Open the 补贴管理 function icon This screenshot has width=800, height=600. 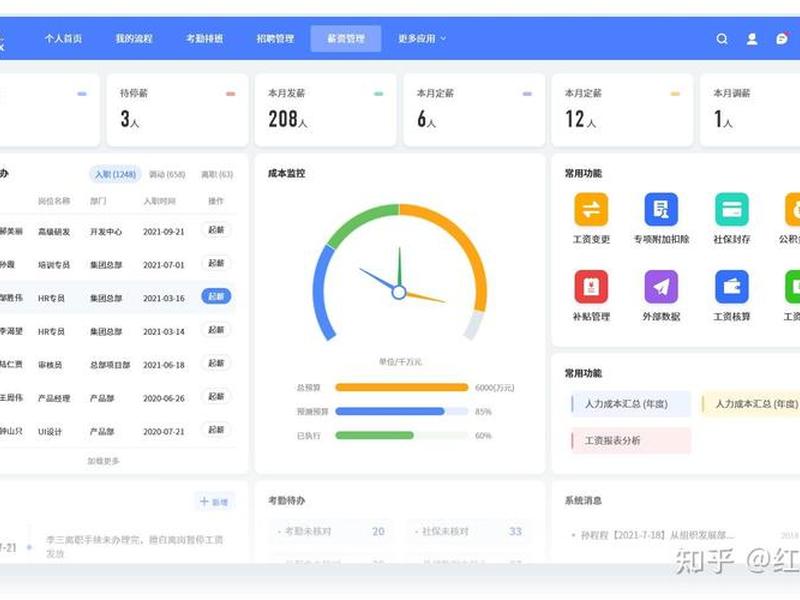pos(591,287)
